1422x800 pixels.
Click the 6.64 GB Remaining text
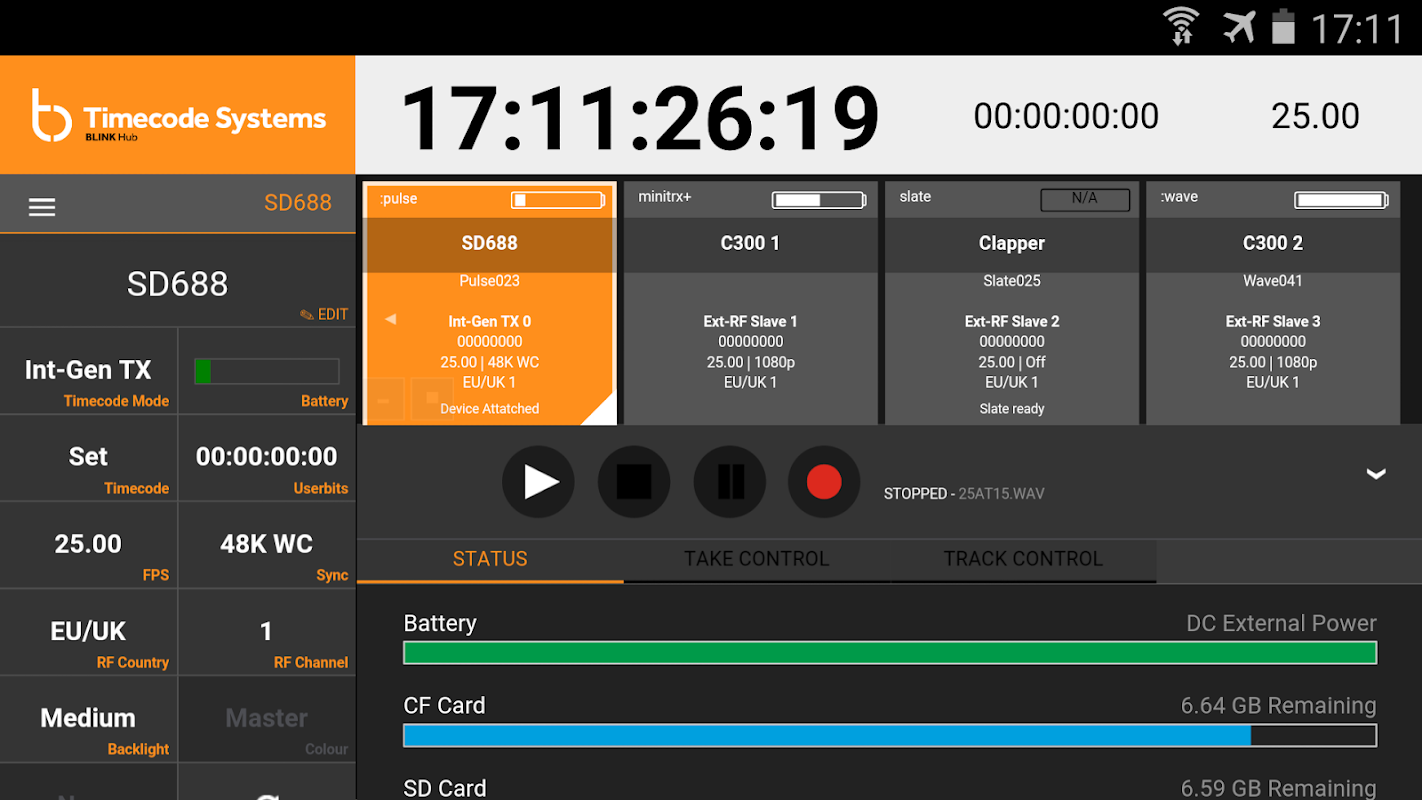(1278, 705)
